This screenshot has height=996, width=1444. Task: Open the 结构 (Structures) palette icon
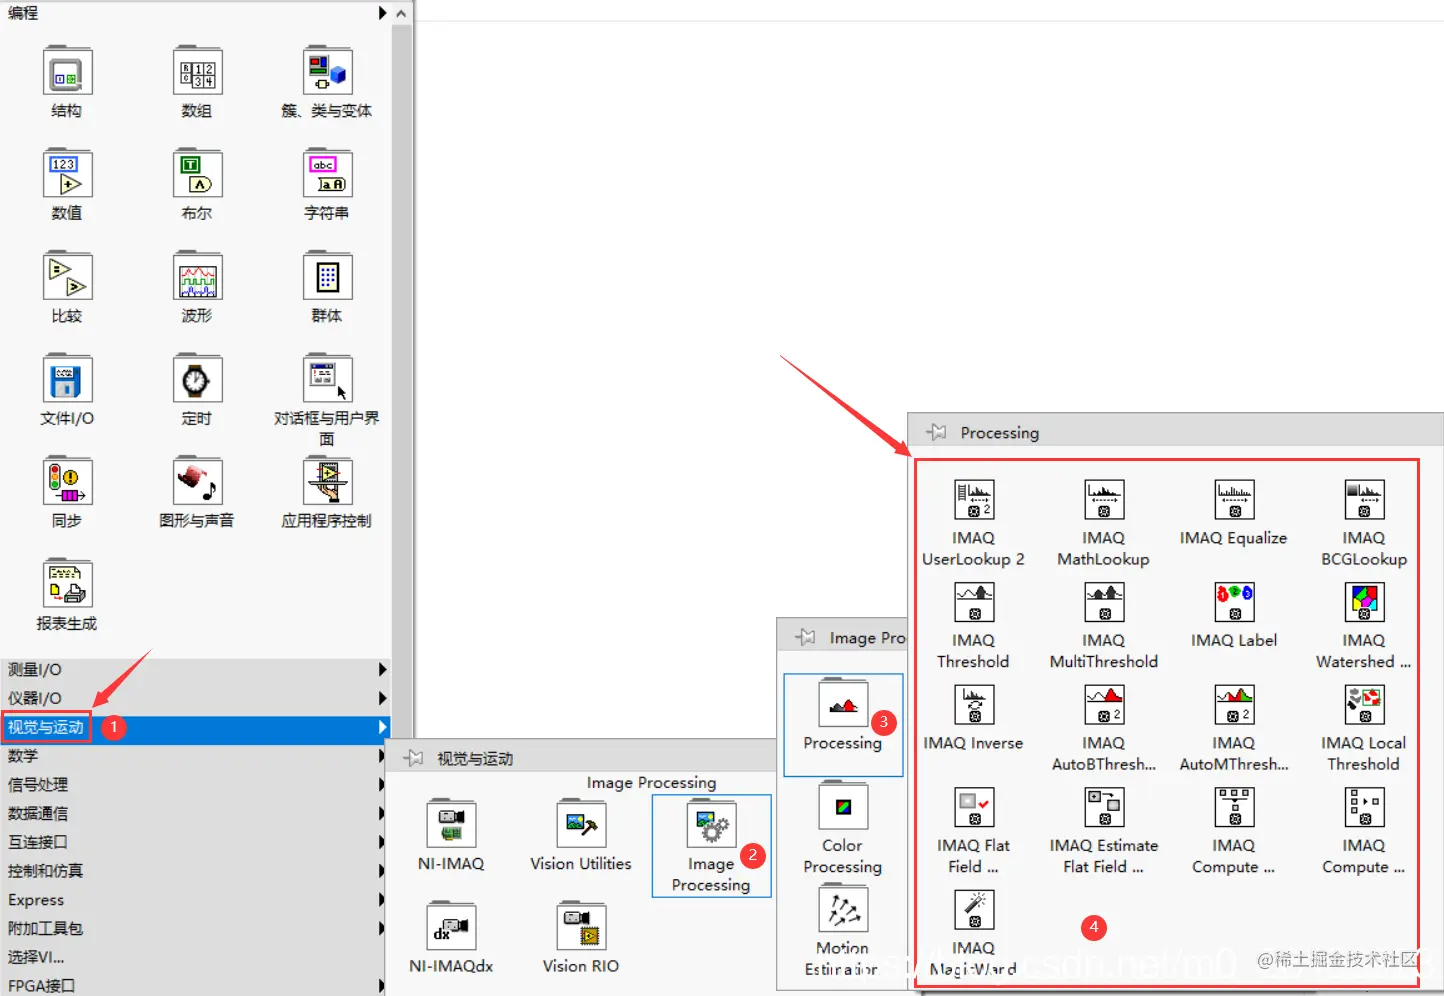point(68,72)
